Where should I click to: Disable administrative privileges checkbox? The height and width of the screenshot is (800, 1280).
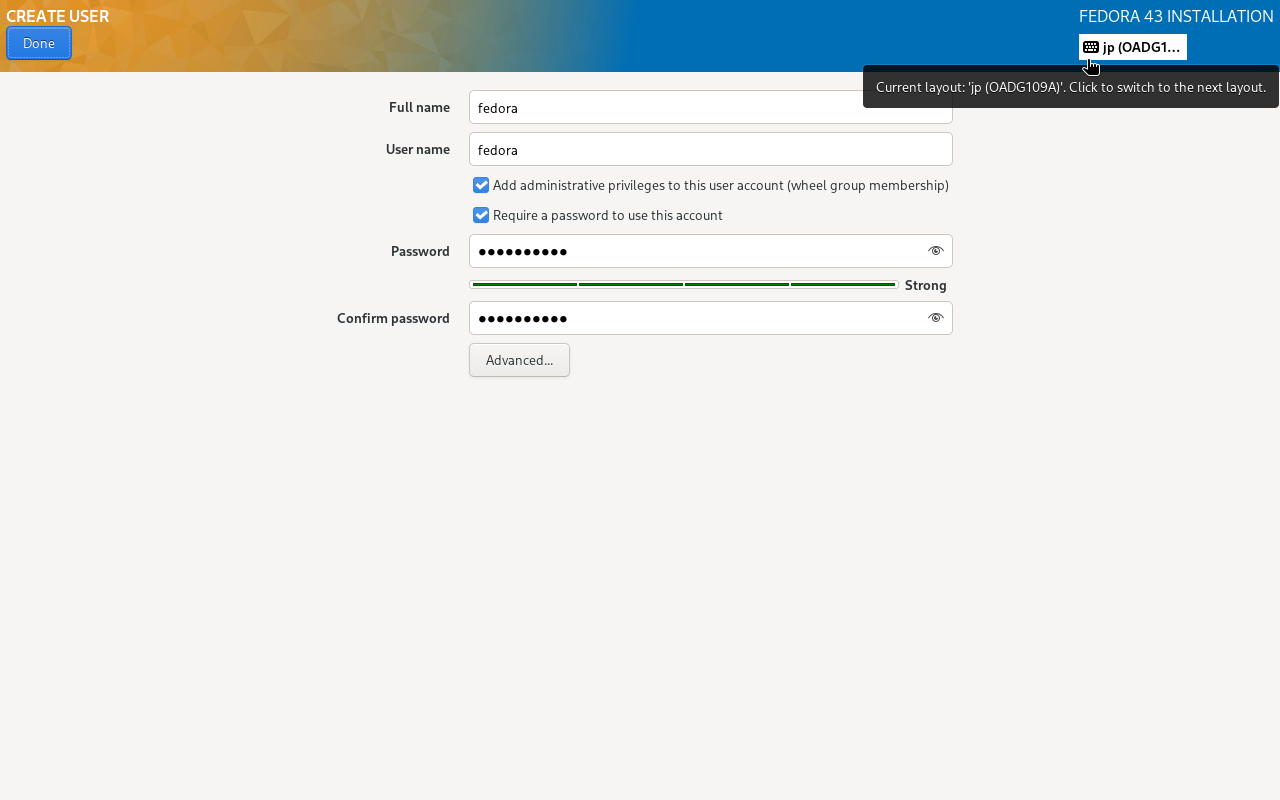481,185
